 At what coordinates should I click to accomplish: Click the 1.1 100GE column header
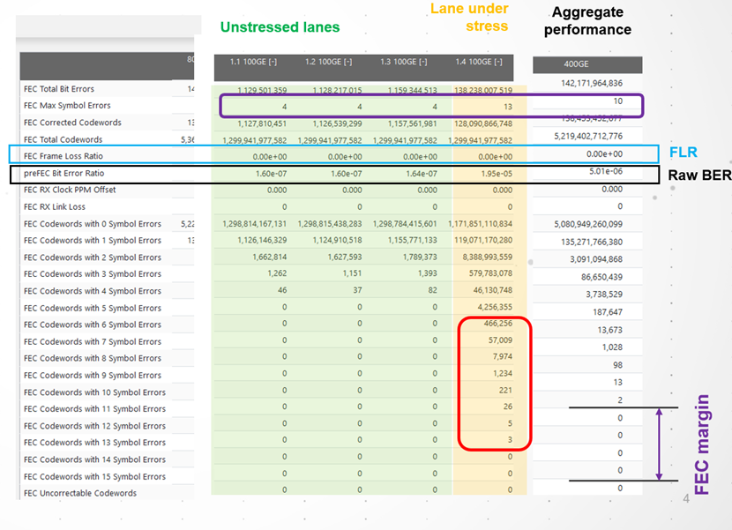point(253,62)
